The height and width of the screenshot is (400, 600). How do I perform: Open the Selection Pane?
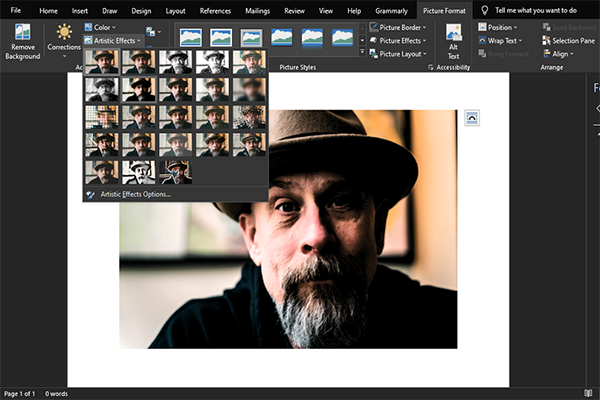(x=566, y=40)
